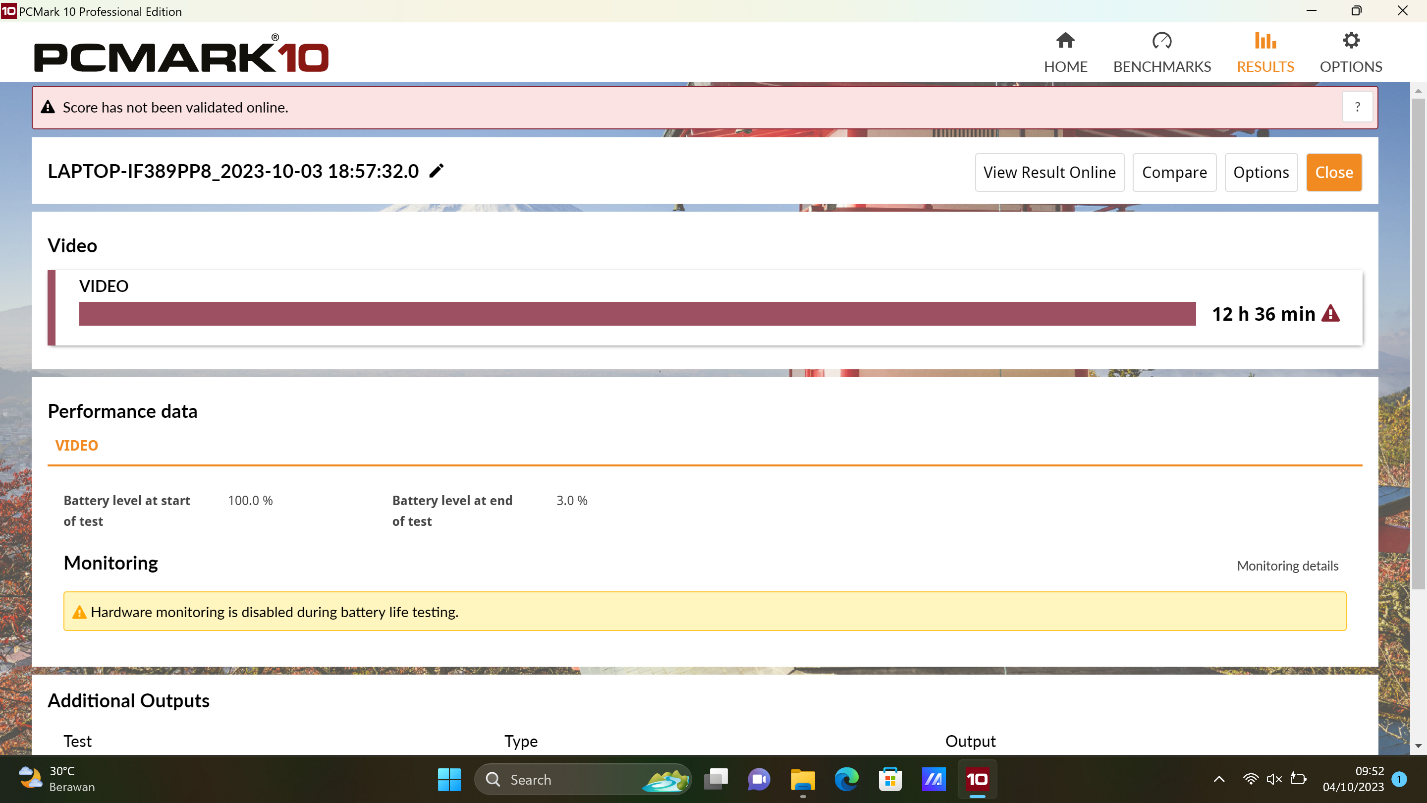Show hidden tray icons chevron

point(1219,779)
